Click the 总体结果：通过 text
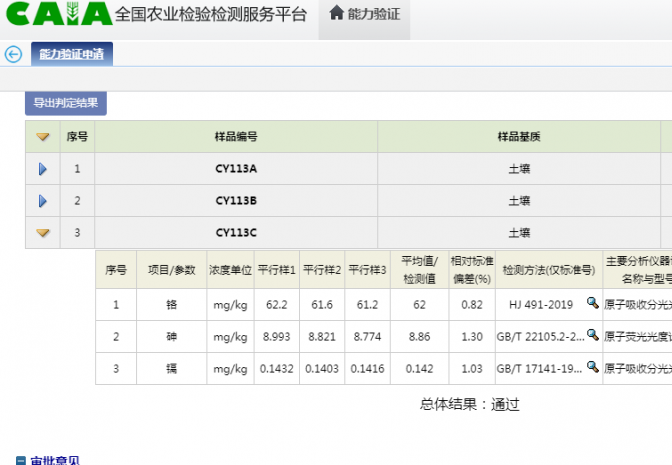The width and height of the screenshot is (672, 465). pos(469,404)
